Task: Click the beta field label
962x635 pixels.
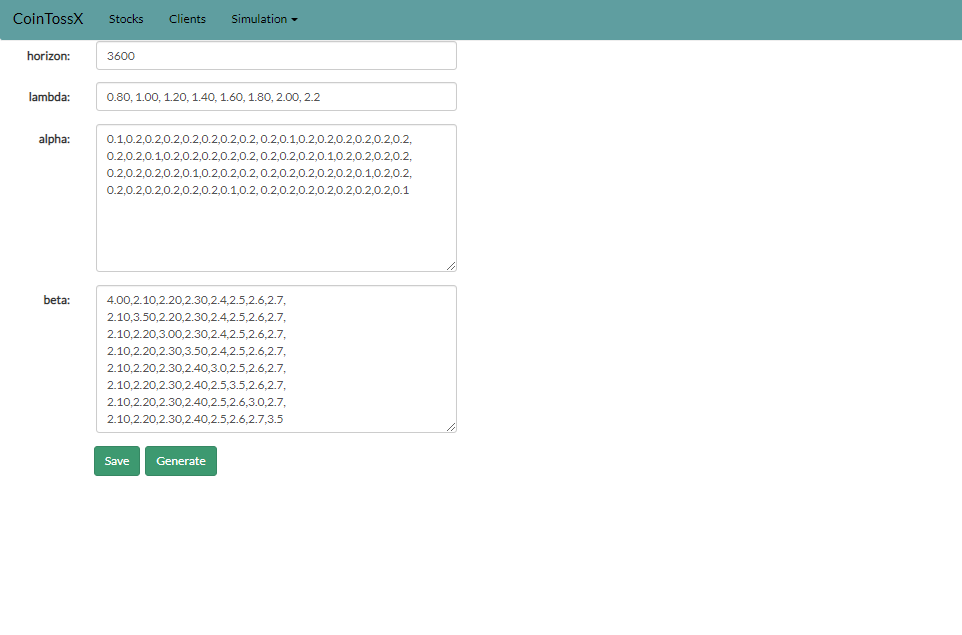Action: 56,300
